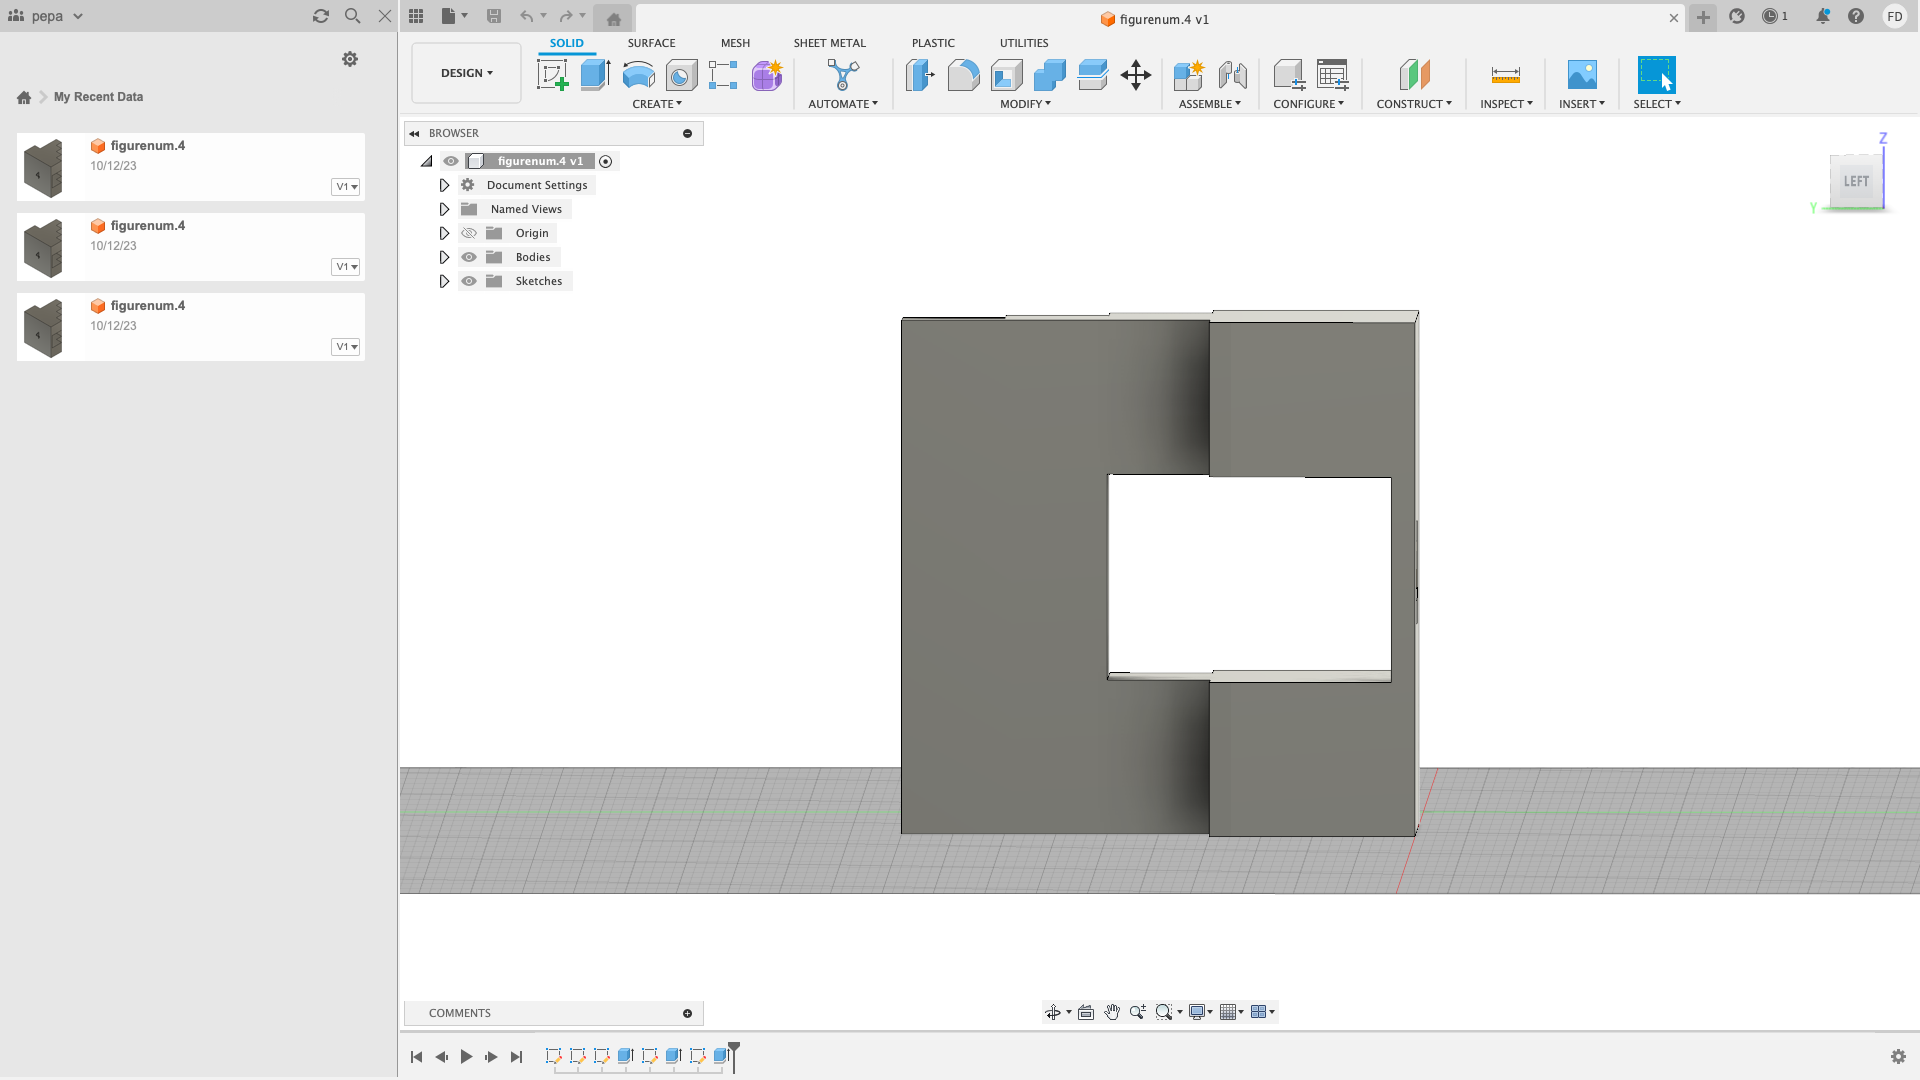Select the Create Form tool
Image resolution: width=1920 pixels, height=1080 pixels.
click(767, 75)
